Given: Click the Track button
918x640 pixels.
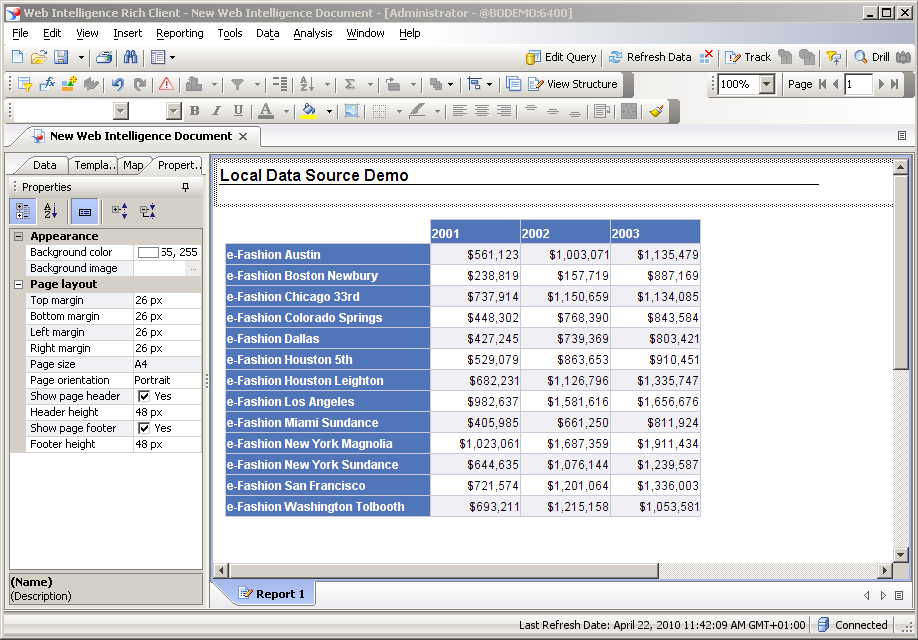Looking at the screenshot, I should 748,57.
